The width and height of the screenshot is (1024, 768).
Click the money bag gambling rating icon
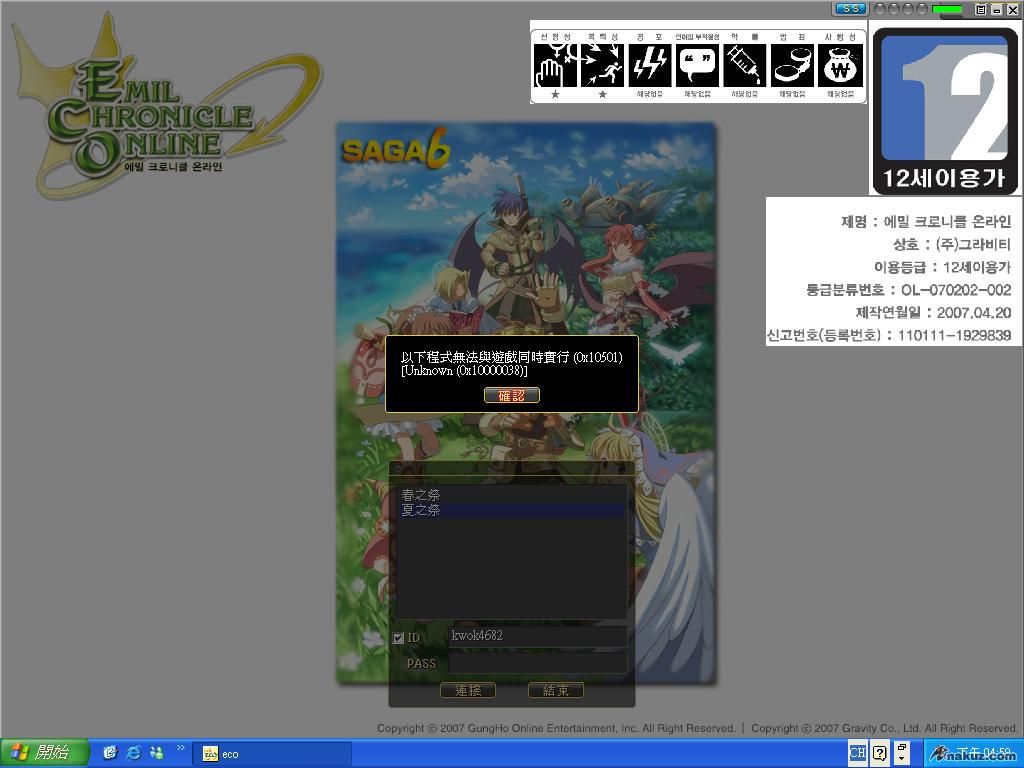pyautogui.click(x=840, y=65)
